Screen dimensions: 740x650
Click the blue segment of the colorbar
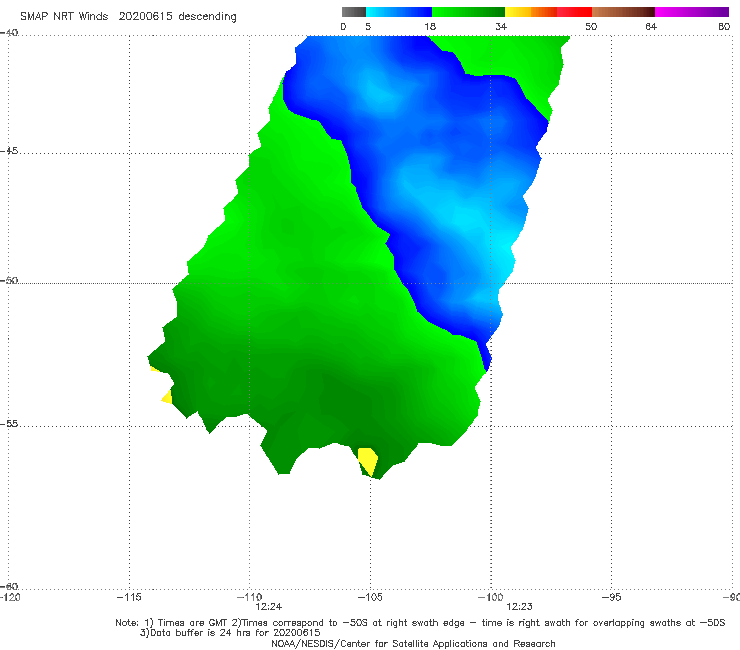[x=399, y=12]
